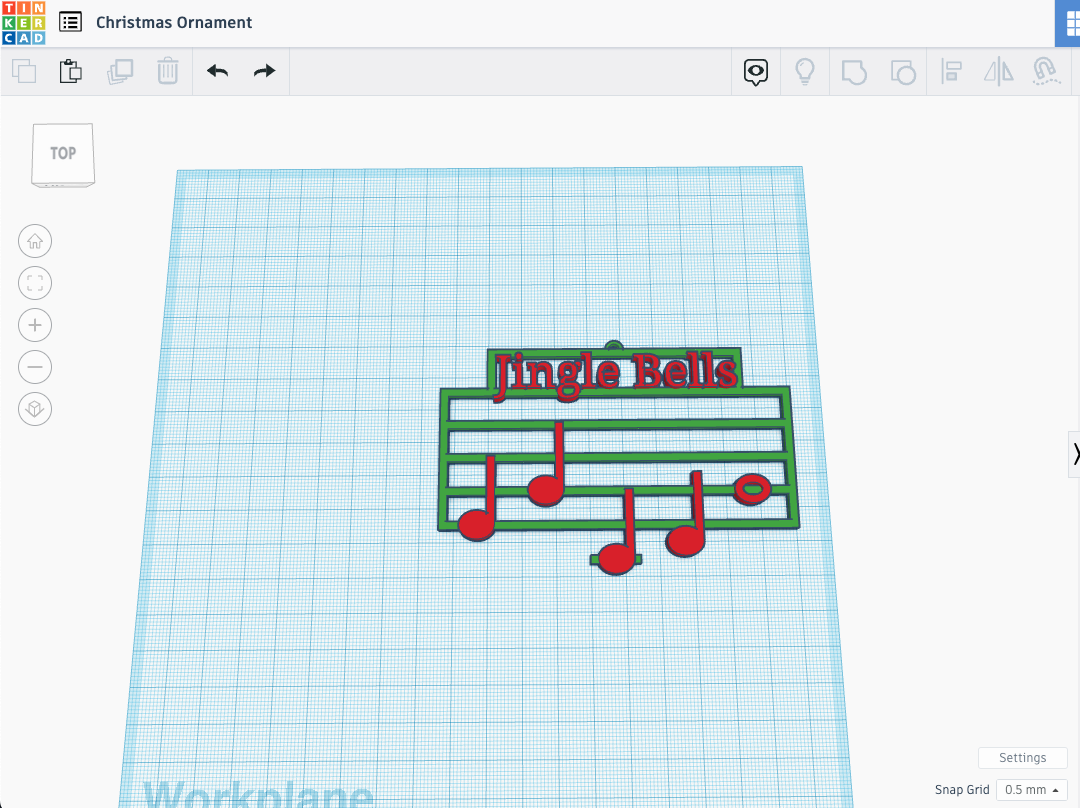
Task: Click the Tinkercad logo
Action: pos(23,22)
